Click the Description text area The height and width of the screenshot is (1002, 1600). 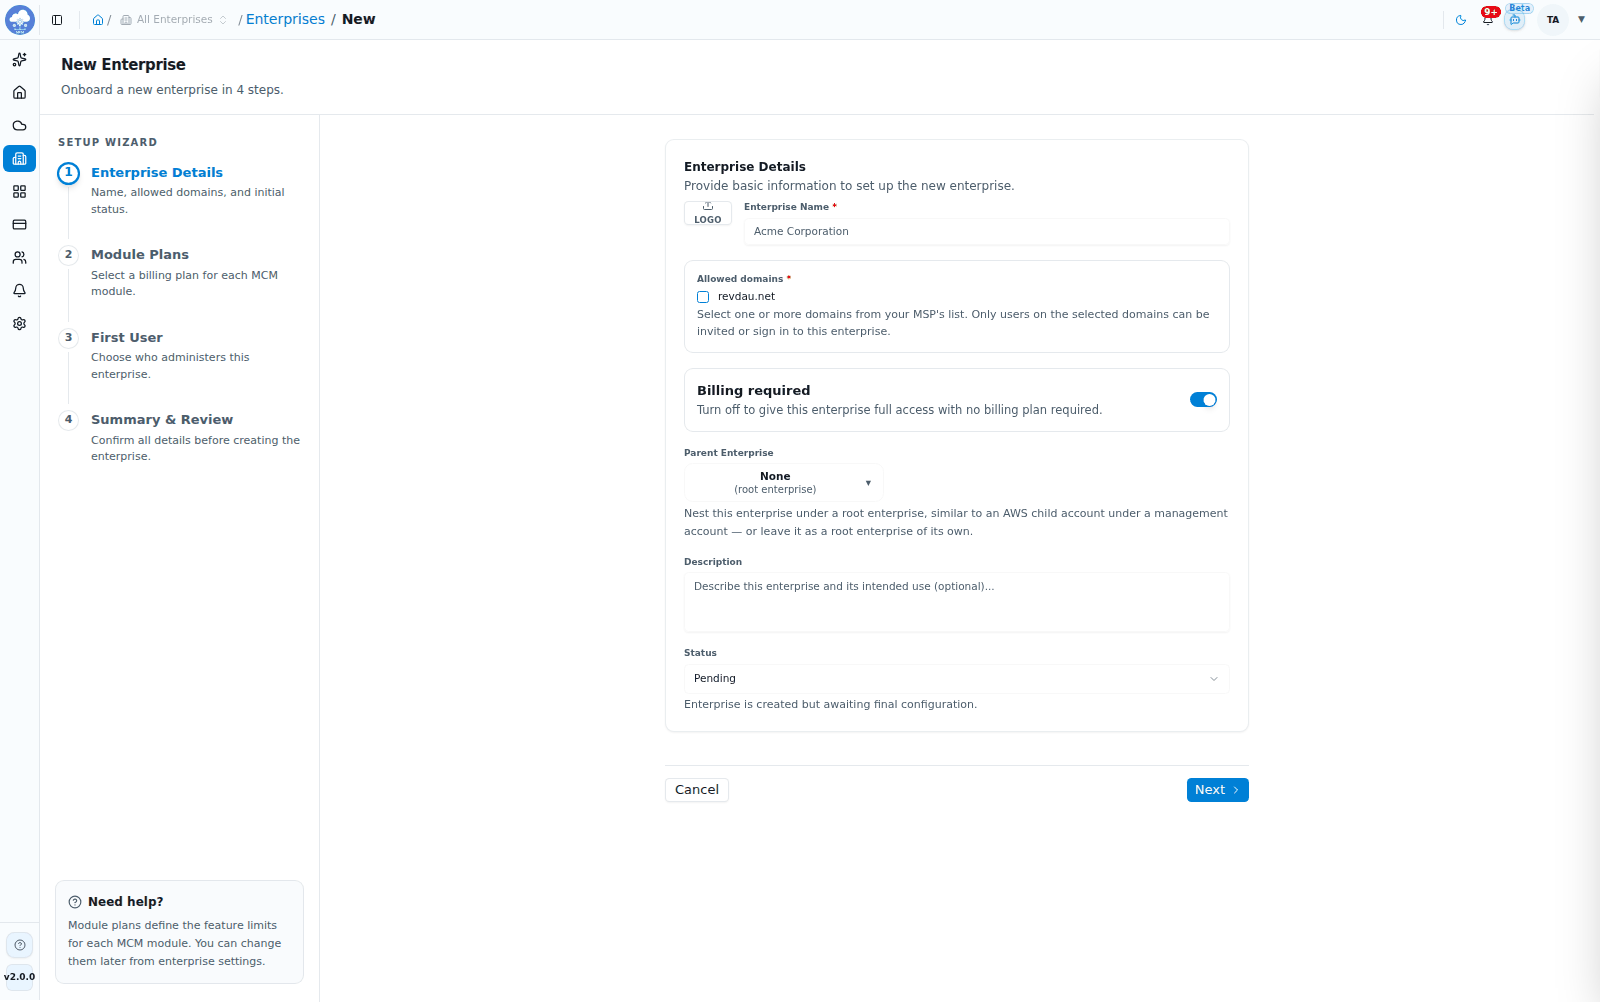click(x=956, y=602)
